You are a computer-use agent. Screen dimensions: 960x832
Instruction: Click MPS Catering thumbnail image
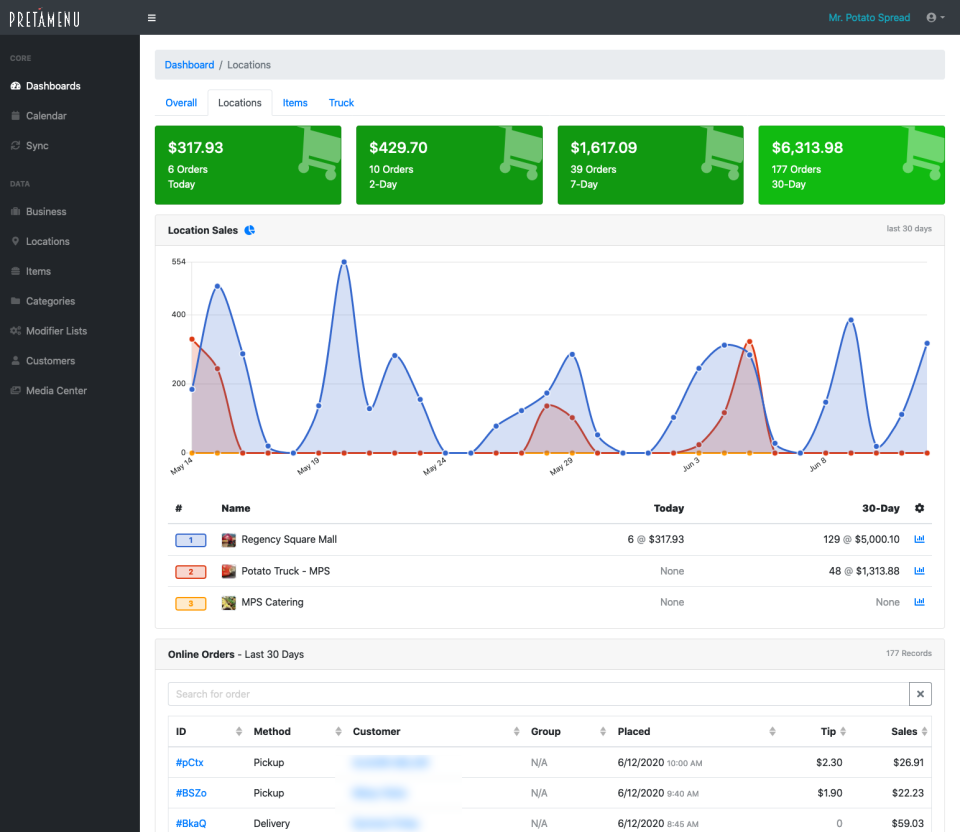228,603
